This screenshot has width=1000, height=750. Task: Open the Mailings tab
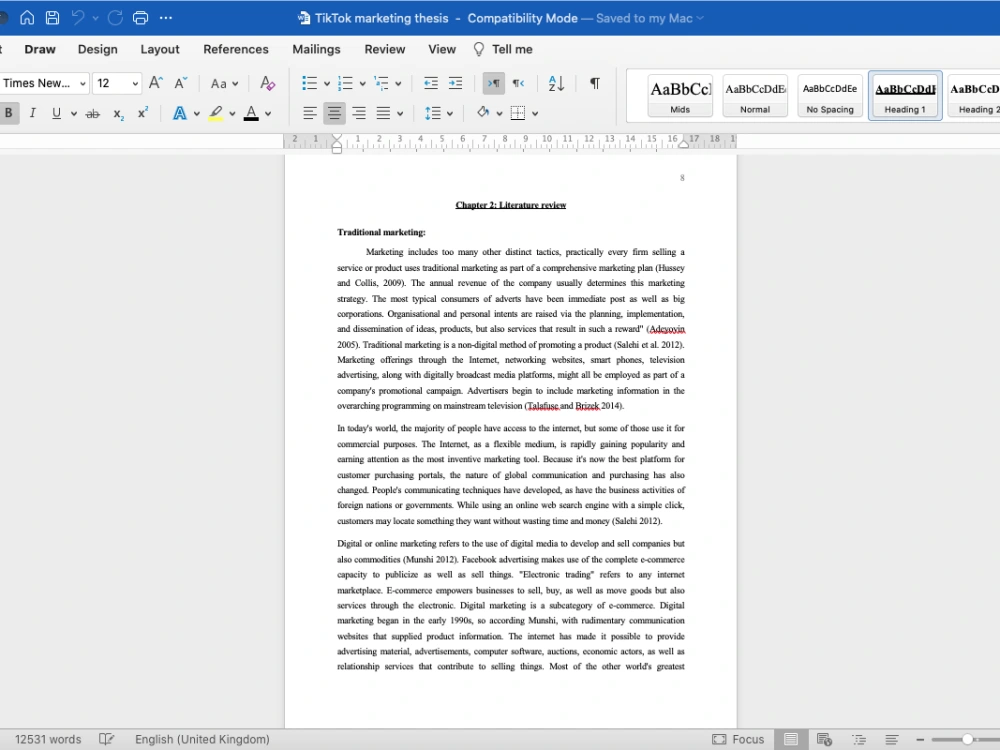(x=316, y=49)
